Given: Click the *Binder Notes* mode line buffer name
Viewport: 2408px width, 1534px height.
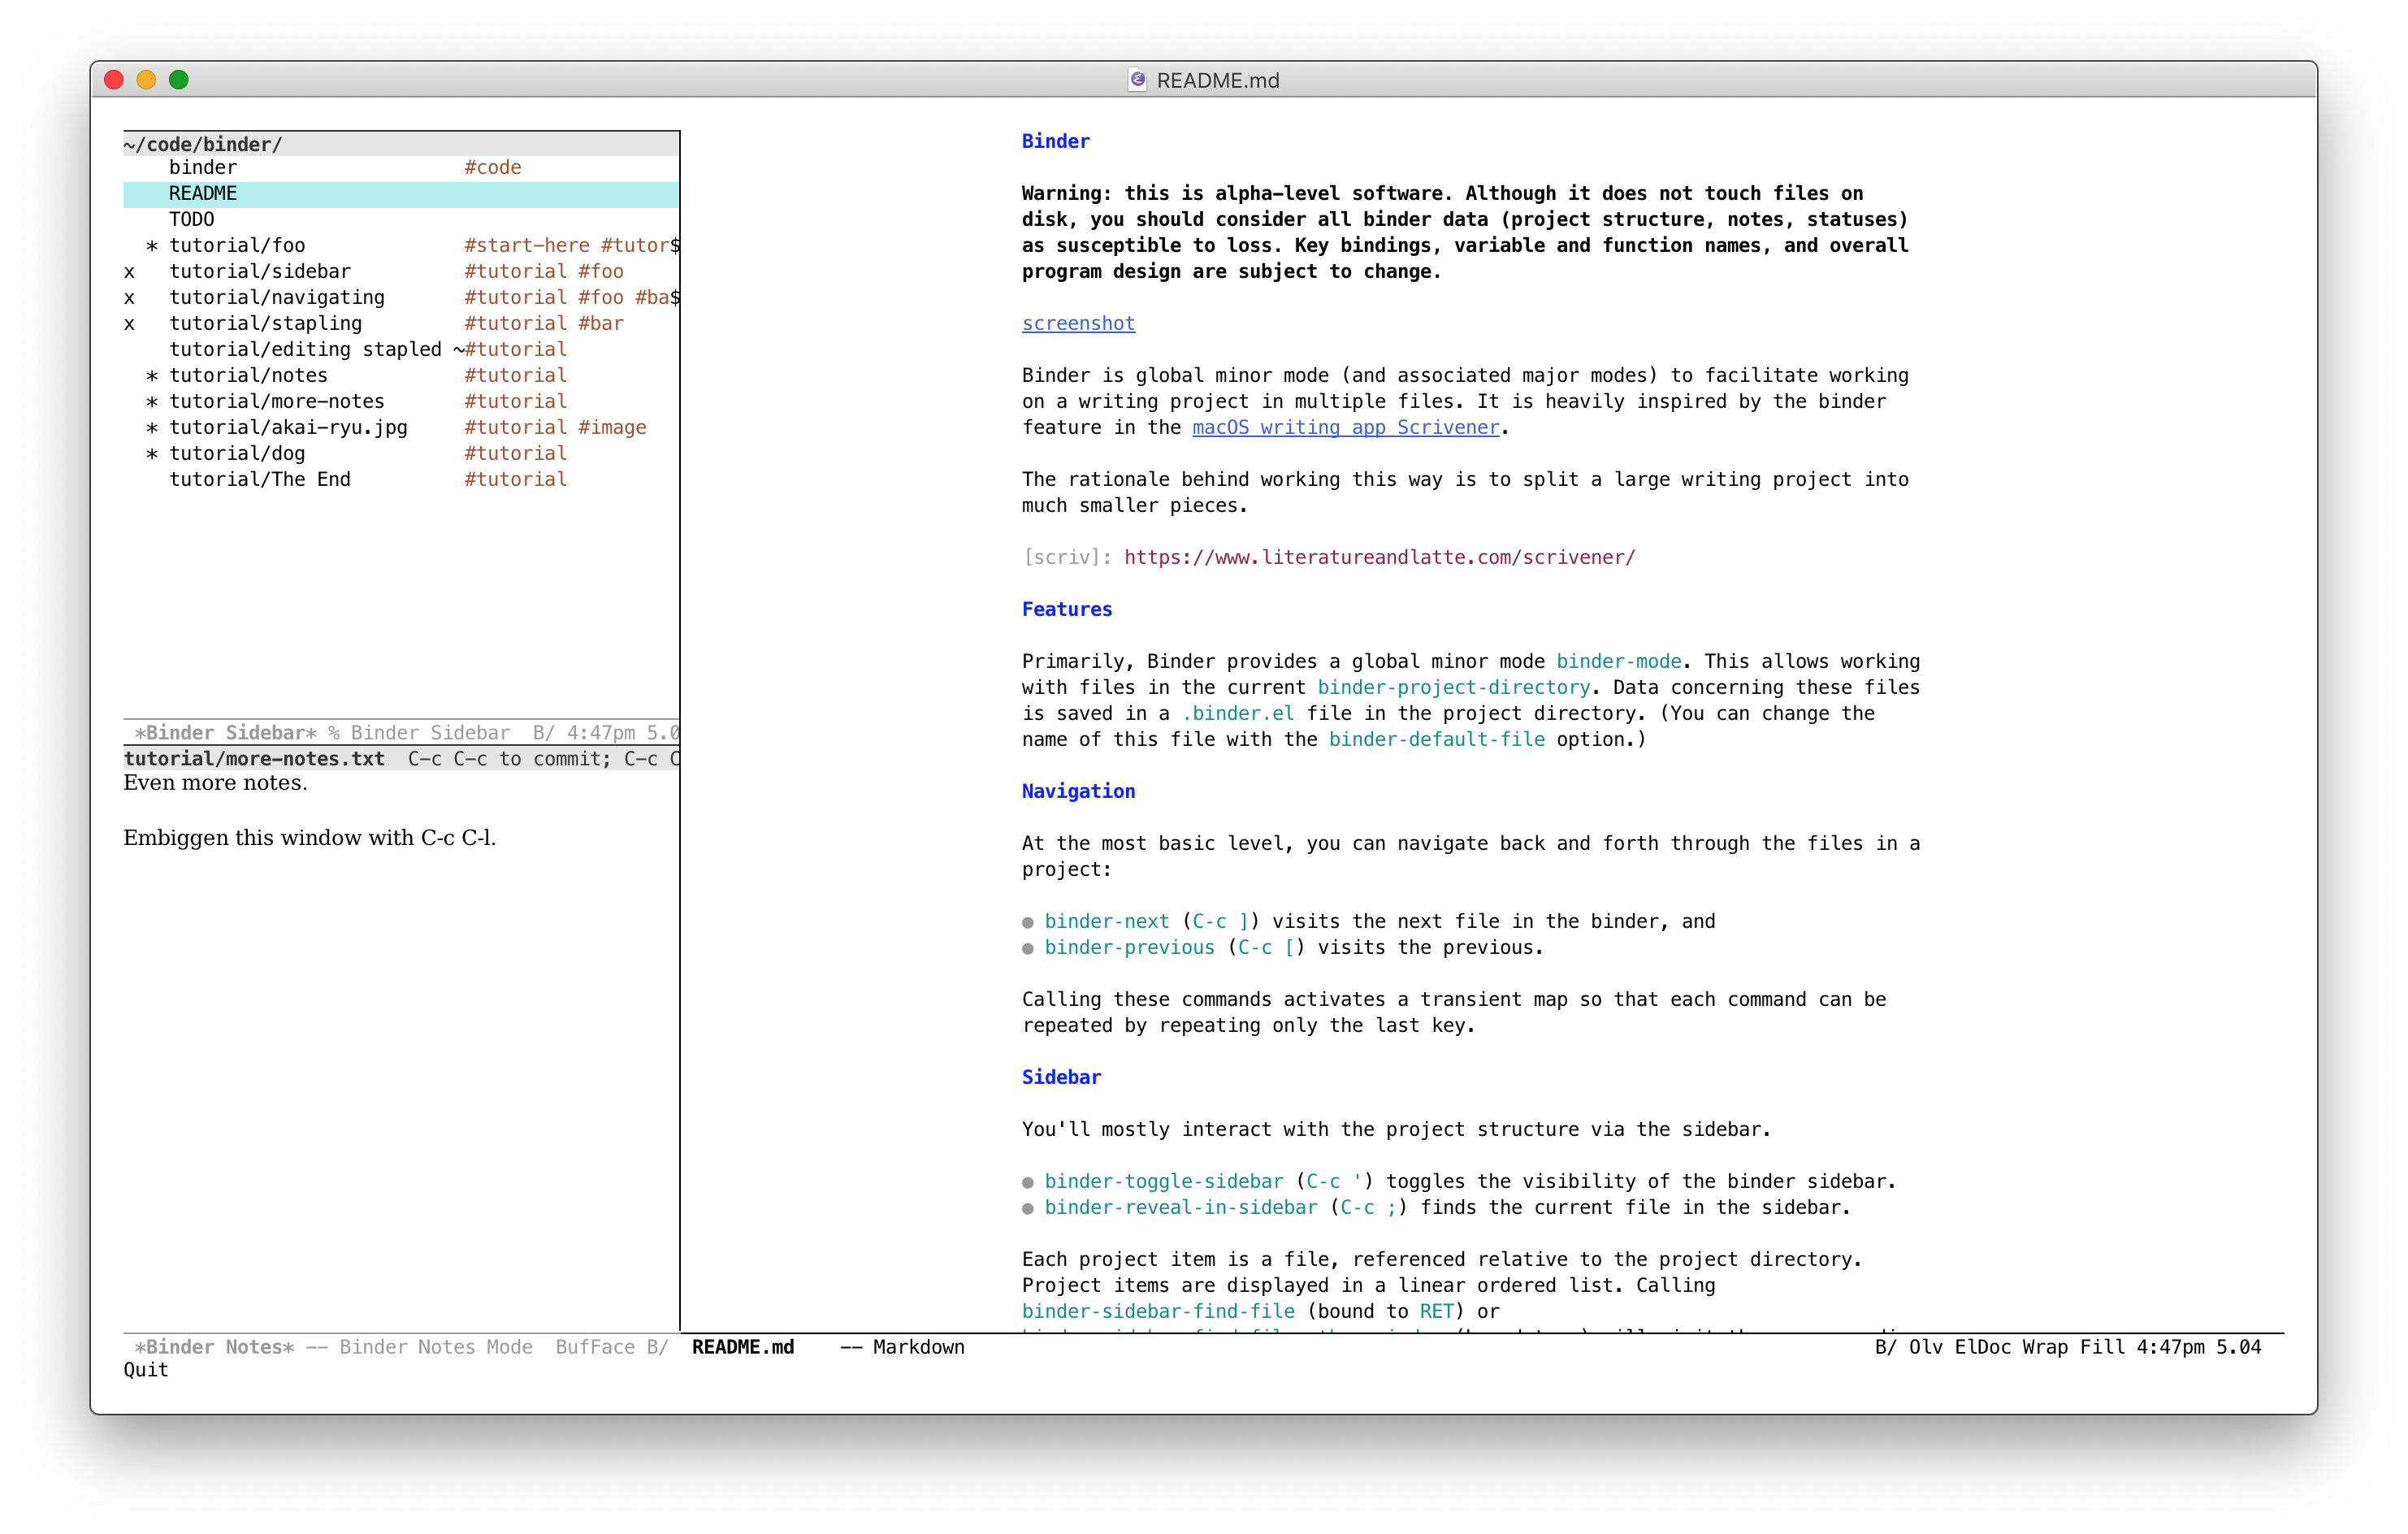Looking at the screenshot, I should 214,1346.
